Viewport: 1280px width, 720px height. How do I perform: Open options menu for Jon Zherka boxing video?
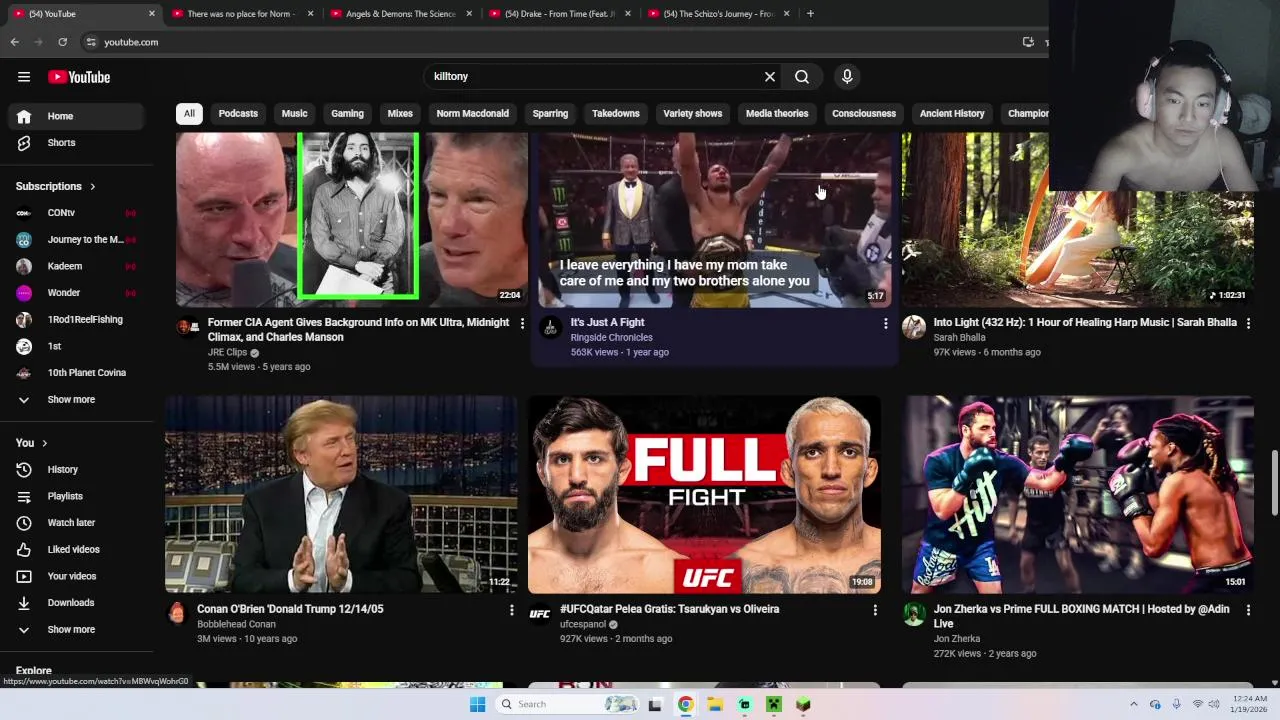point(1248,609)
